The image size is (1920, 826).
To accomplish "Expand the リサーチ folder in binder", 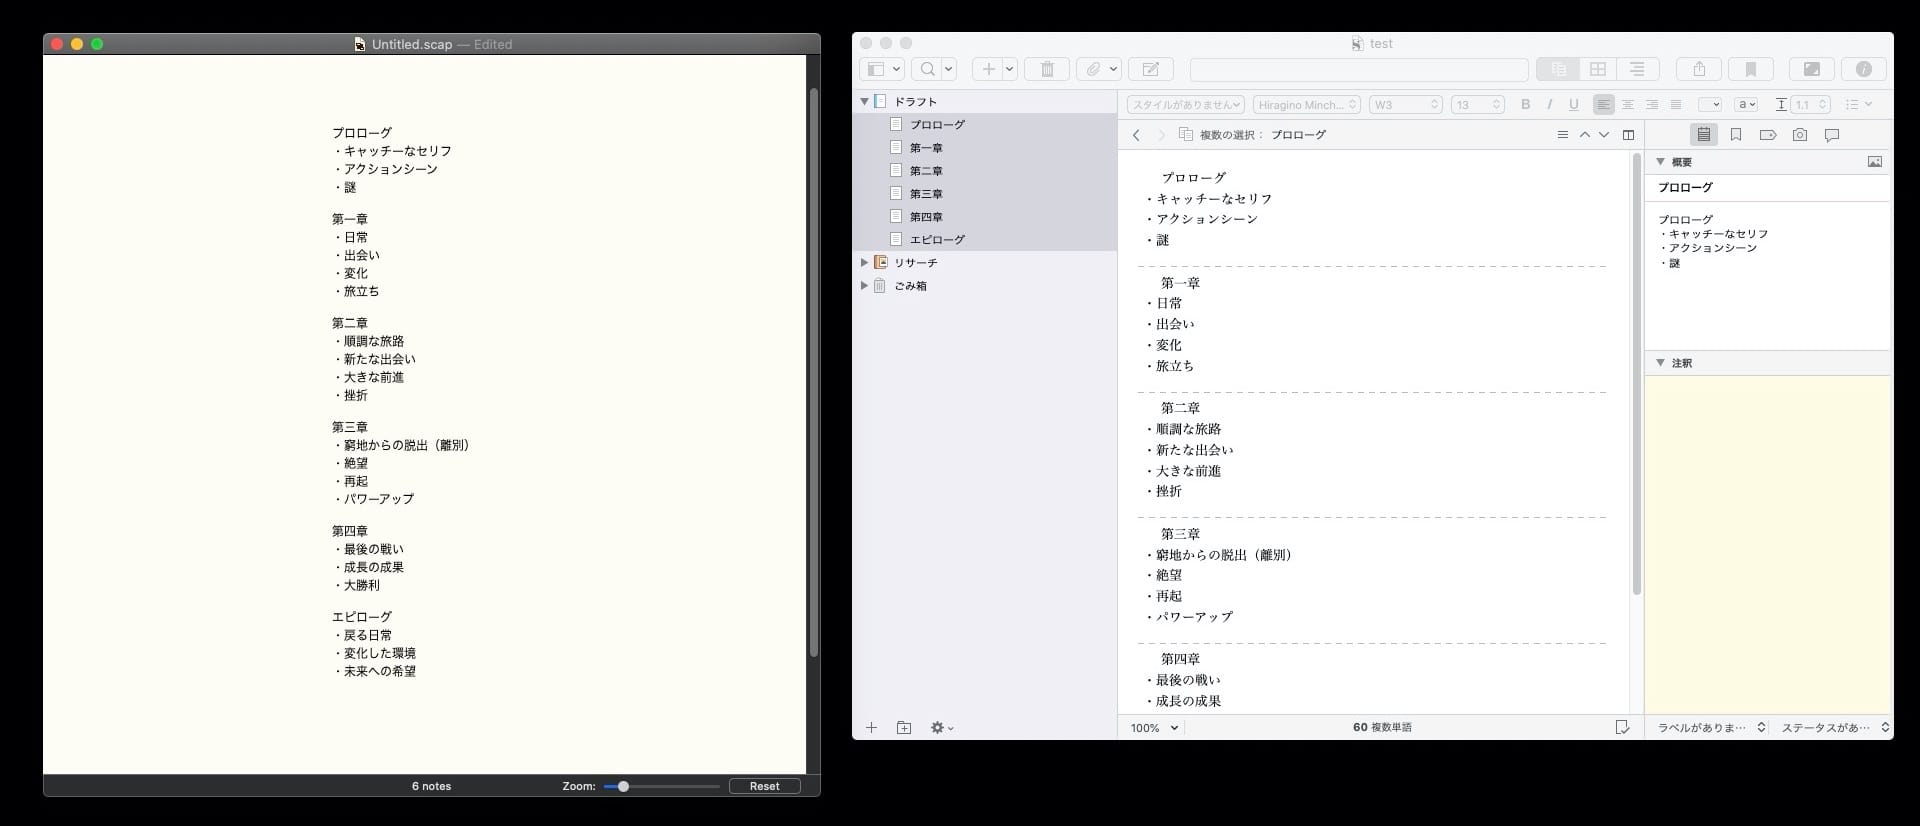I will pos(864,262).
